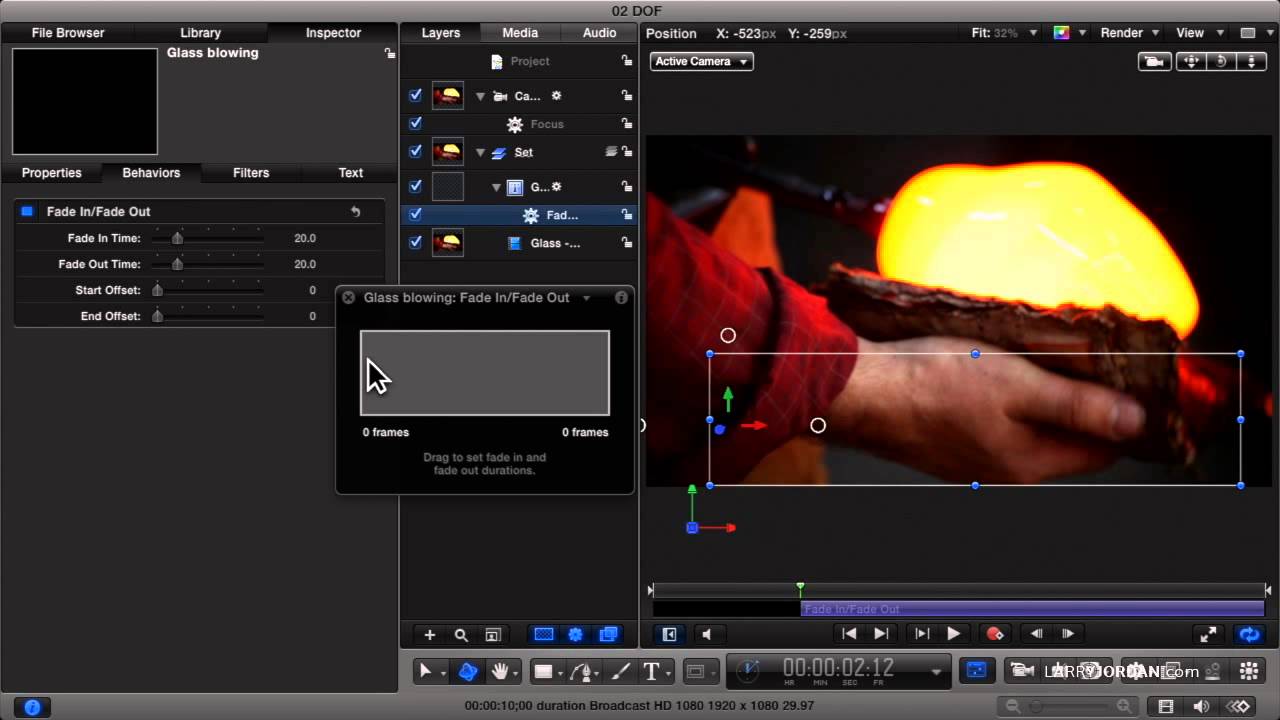Go to end of project button

(881, 634)
